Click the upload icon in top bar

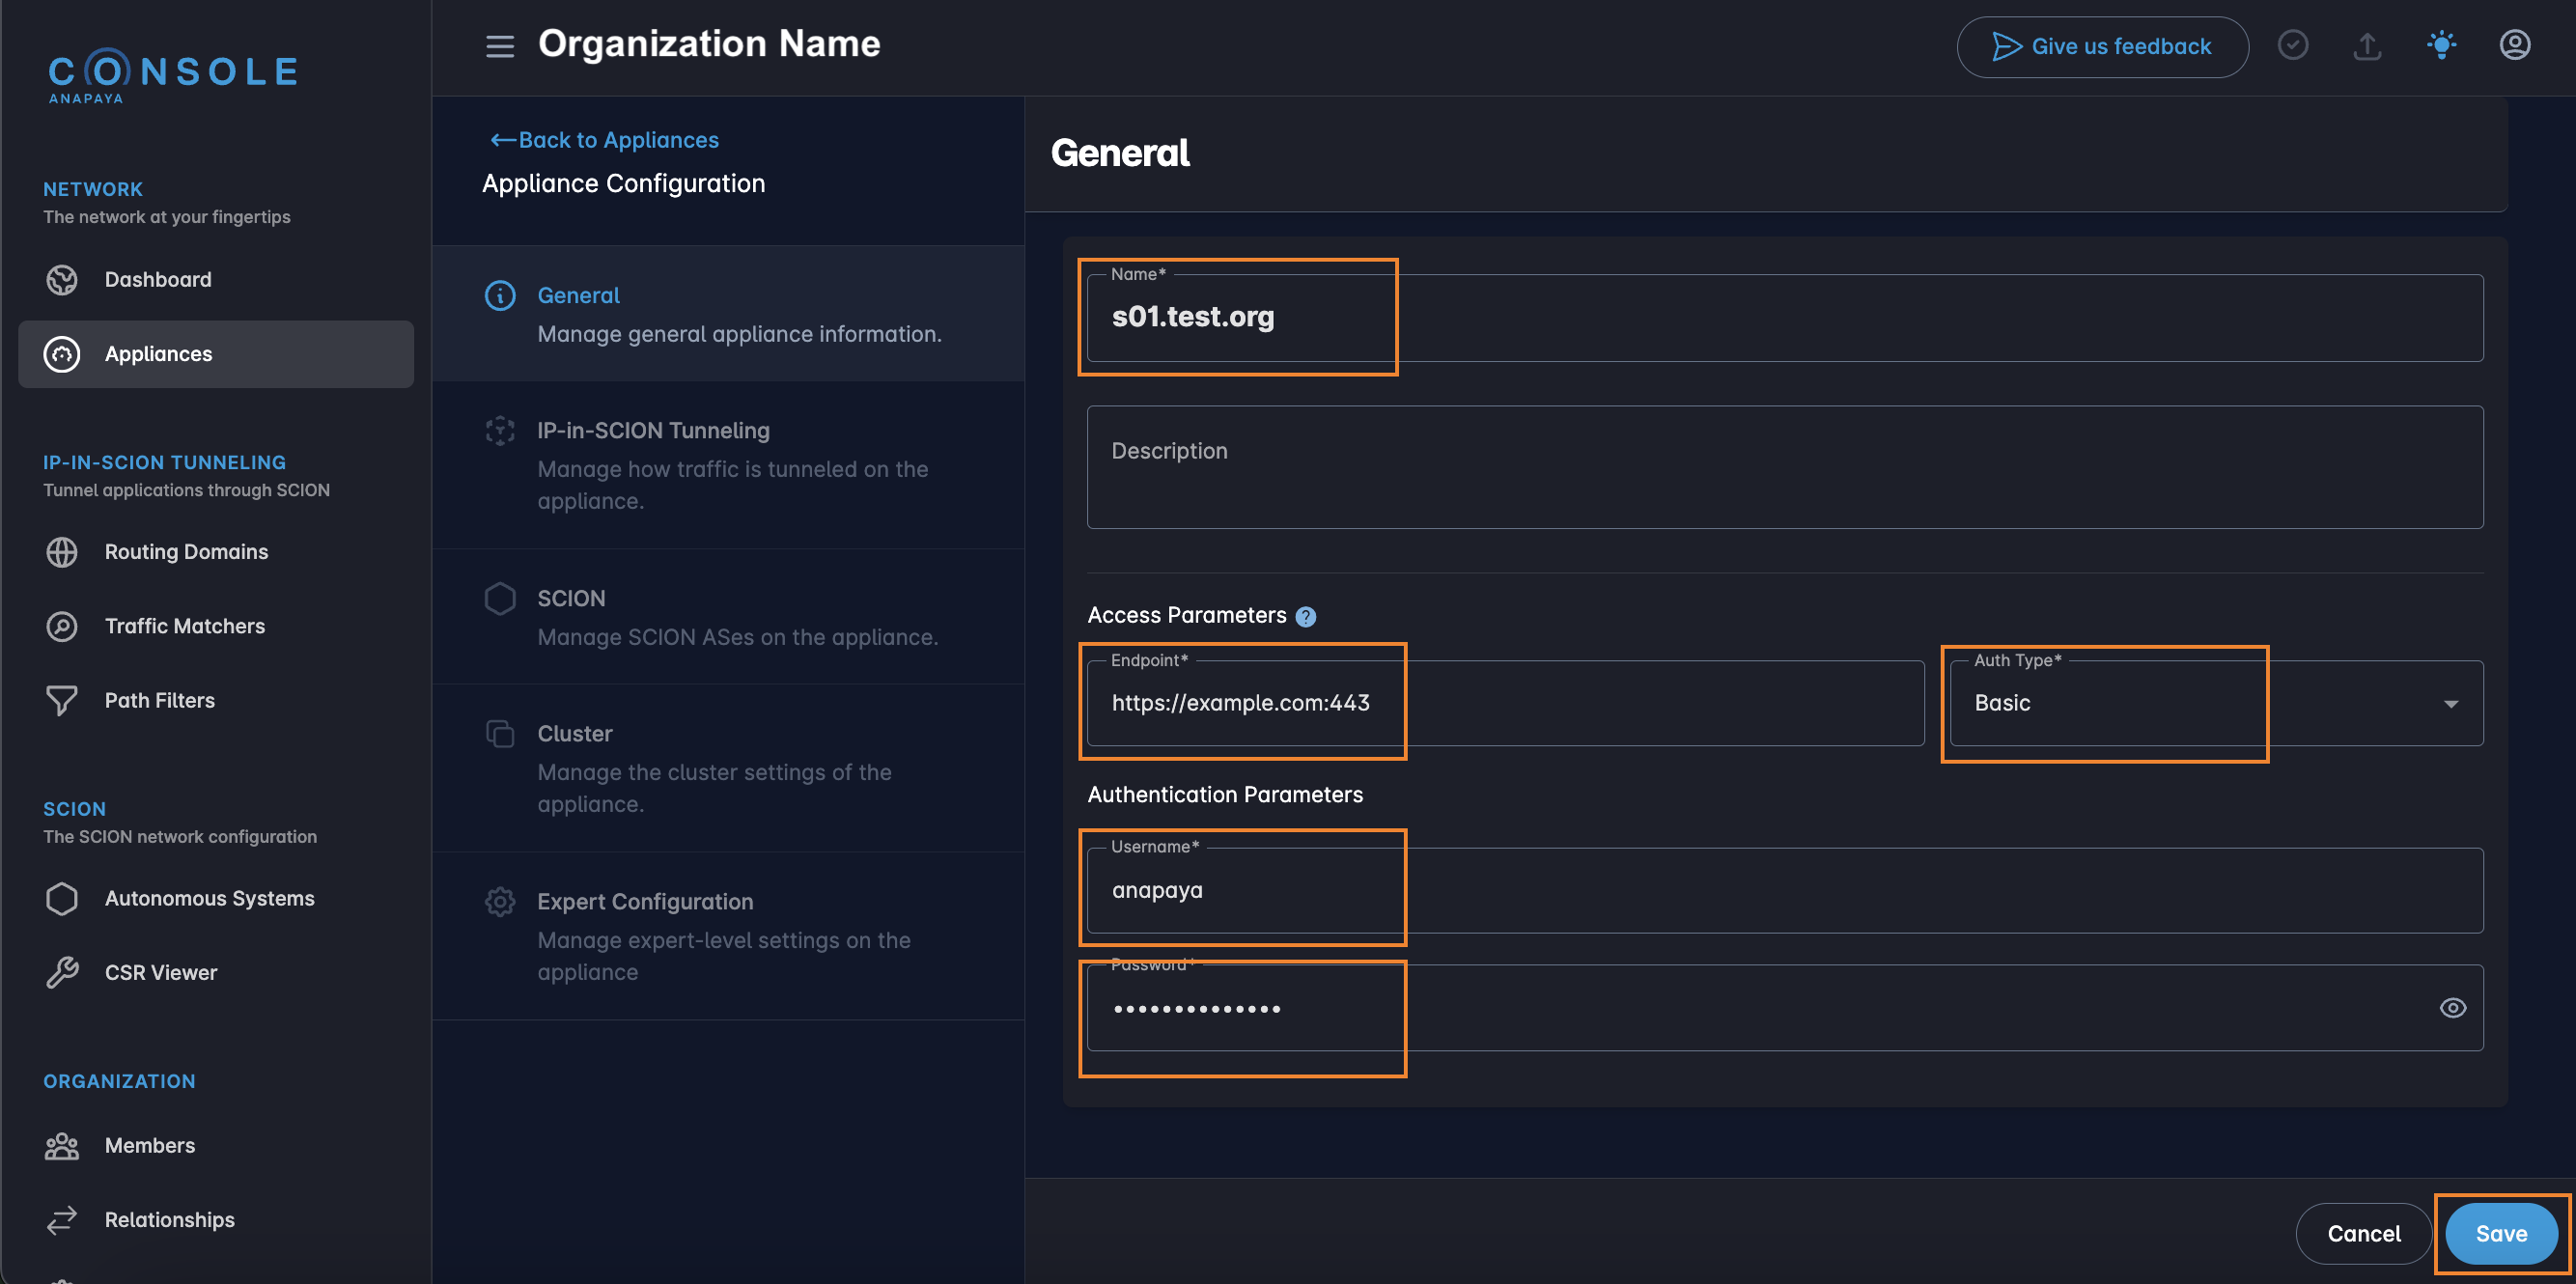click(2367, 46)
